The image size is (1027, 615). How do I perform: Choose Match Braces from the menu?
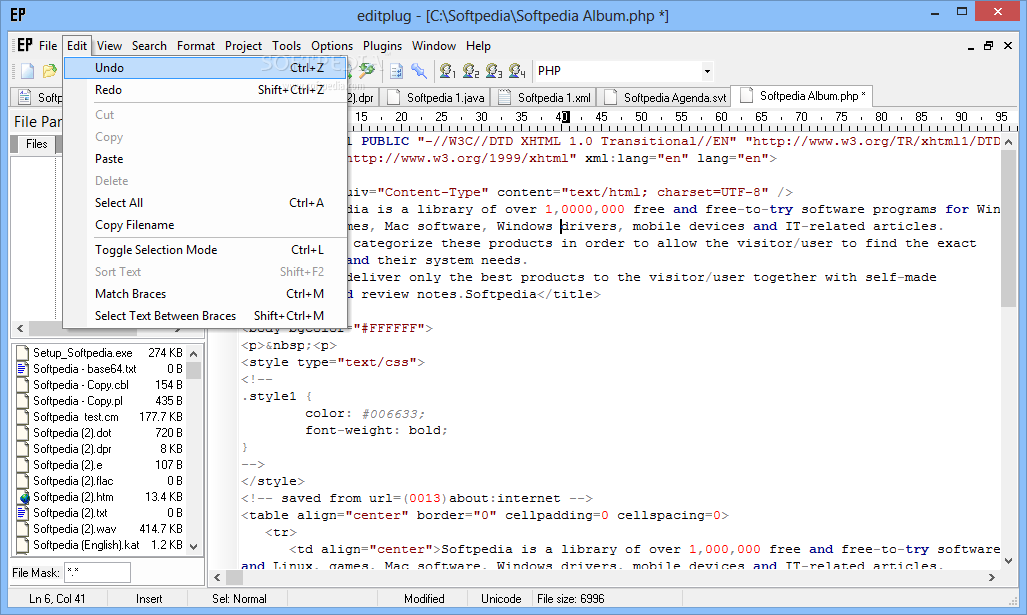click(205, 293)
